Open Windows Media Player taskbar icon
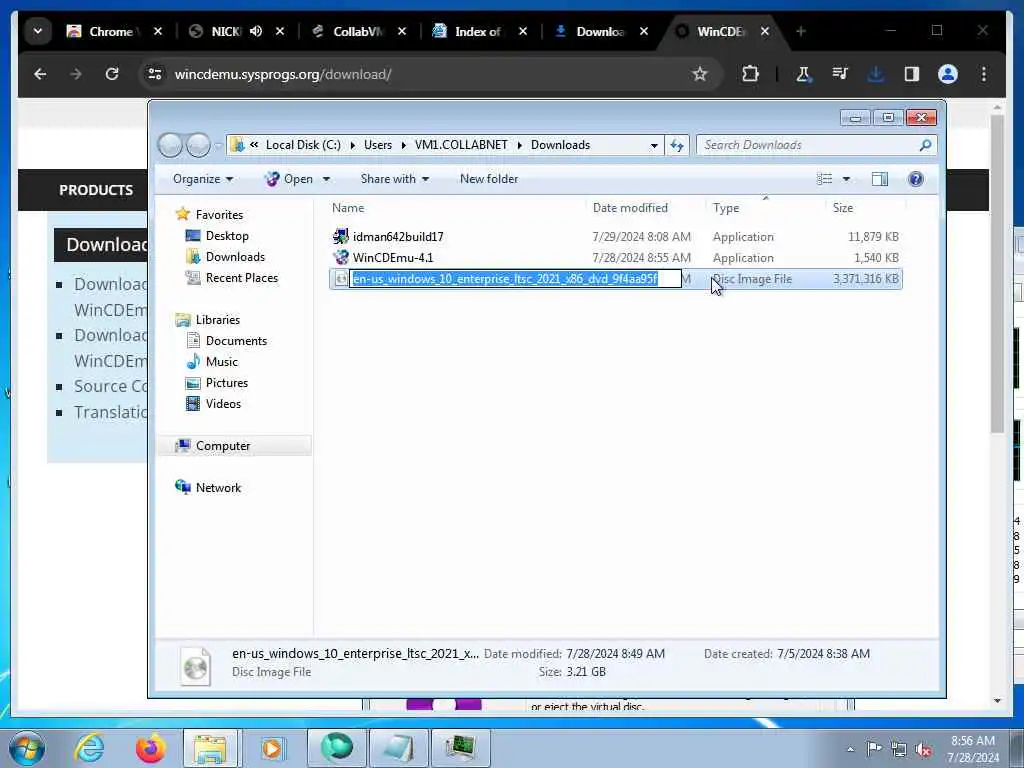Viewport: 1024px width, 768px height. 272,748
